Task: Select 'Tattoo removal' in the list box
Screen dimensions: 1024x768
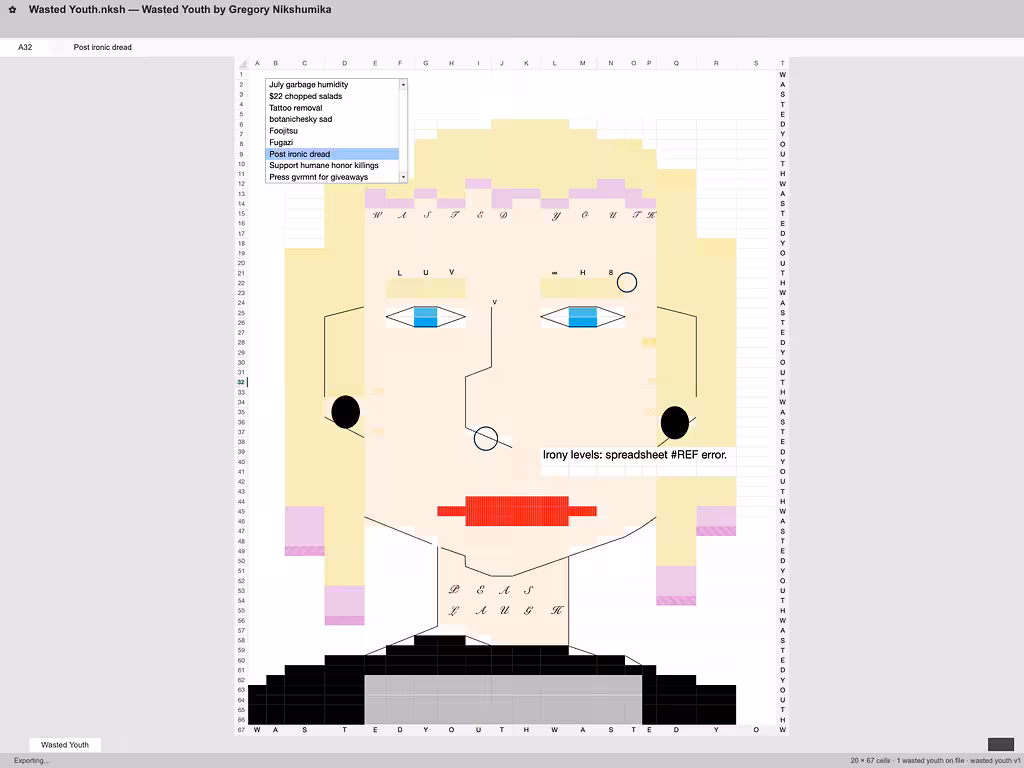Action: 332,108
